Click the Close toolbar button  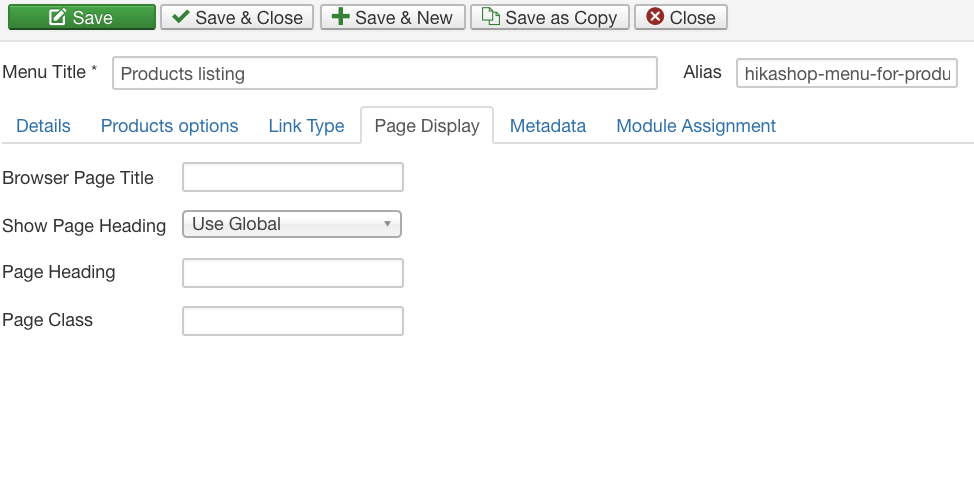click(x=680, y=17)
